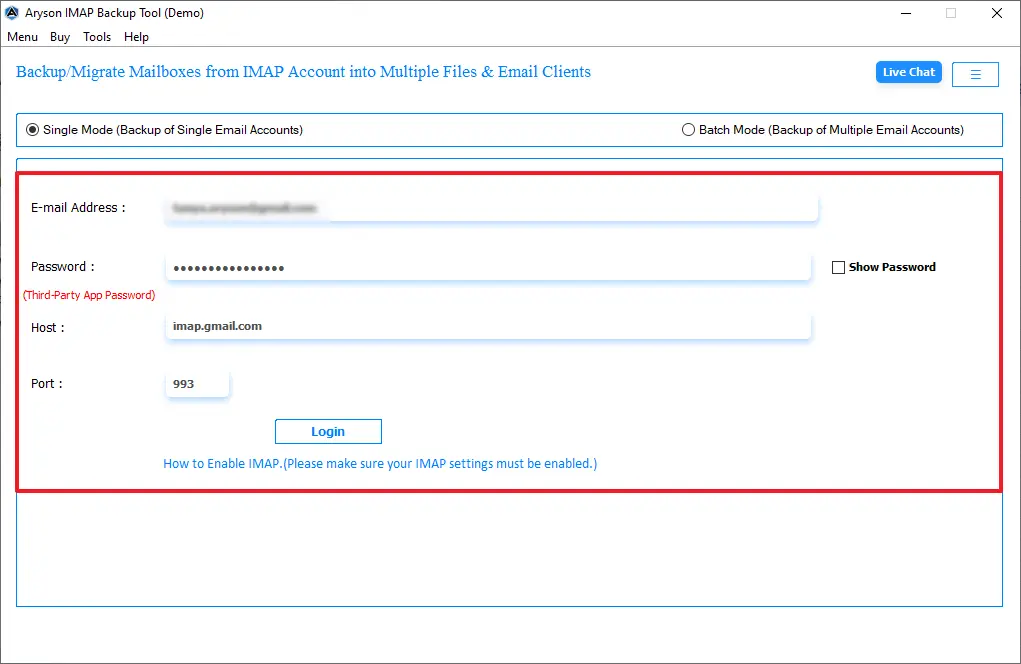Viewport: 1021px width, 664px height.
Task: Click the Backup/Migrate Mailboxes heading
Action: (x=302, y=71)
